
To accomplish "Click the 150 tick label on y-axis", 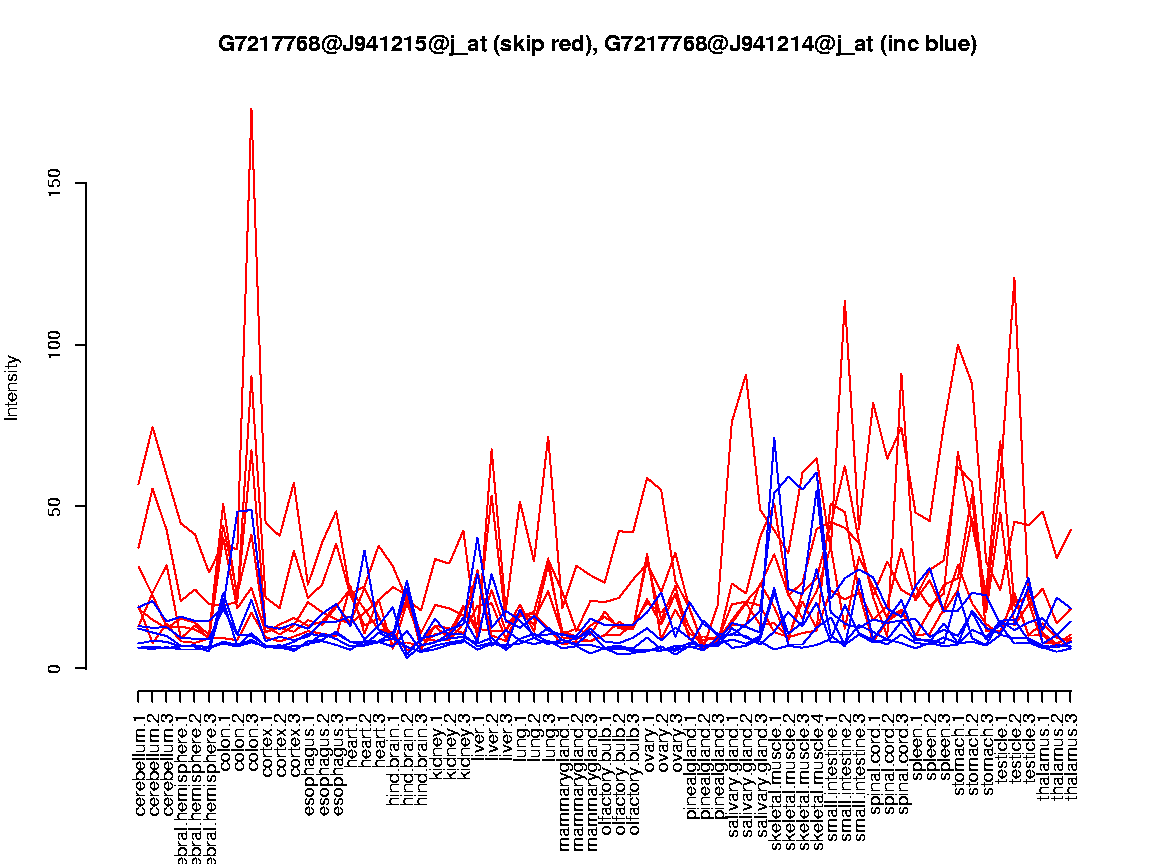I will 54,184.
